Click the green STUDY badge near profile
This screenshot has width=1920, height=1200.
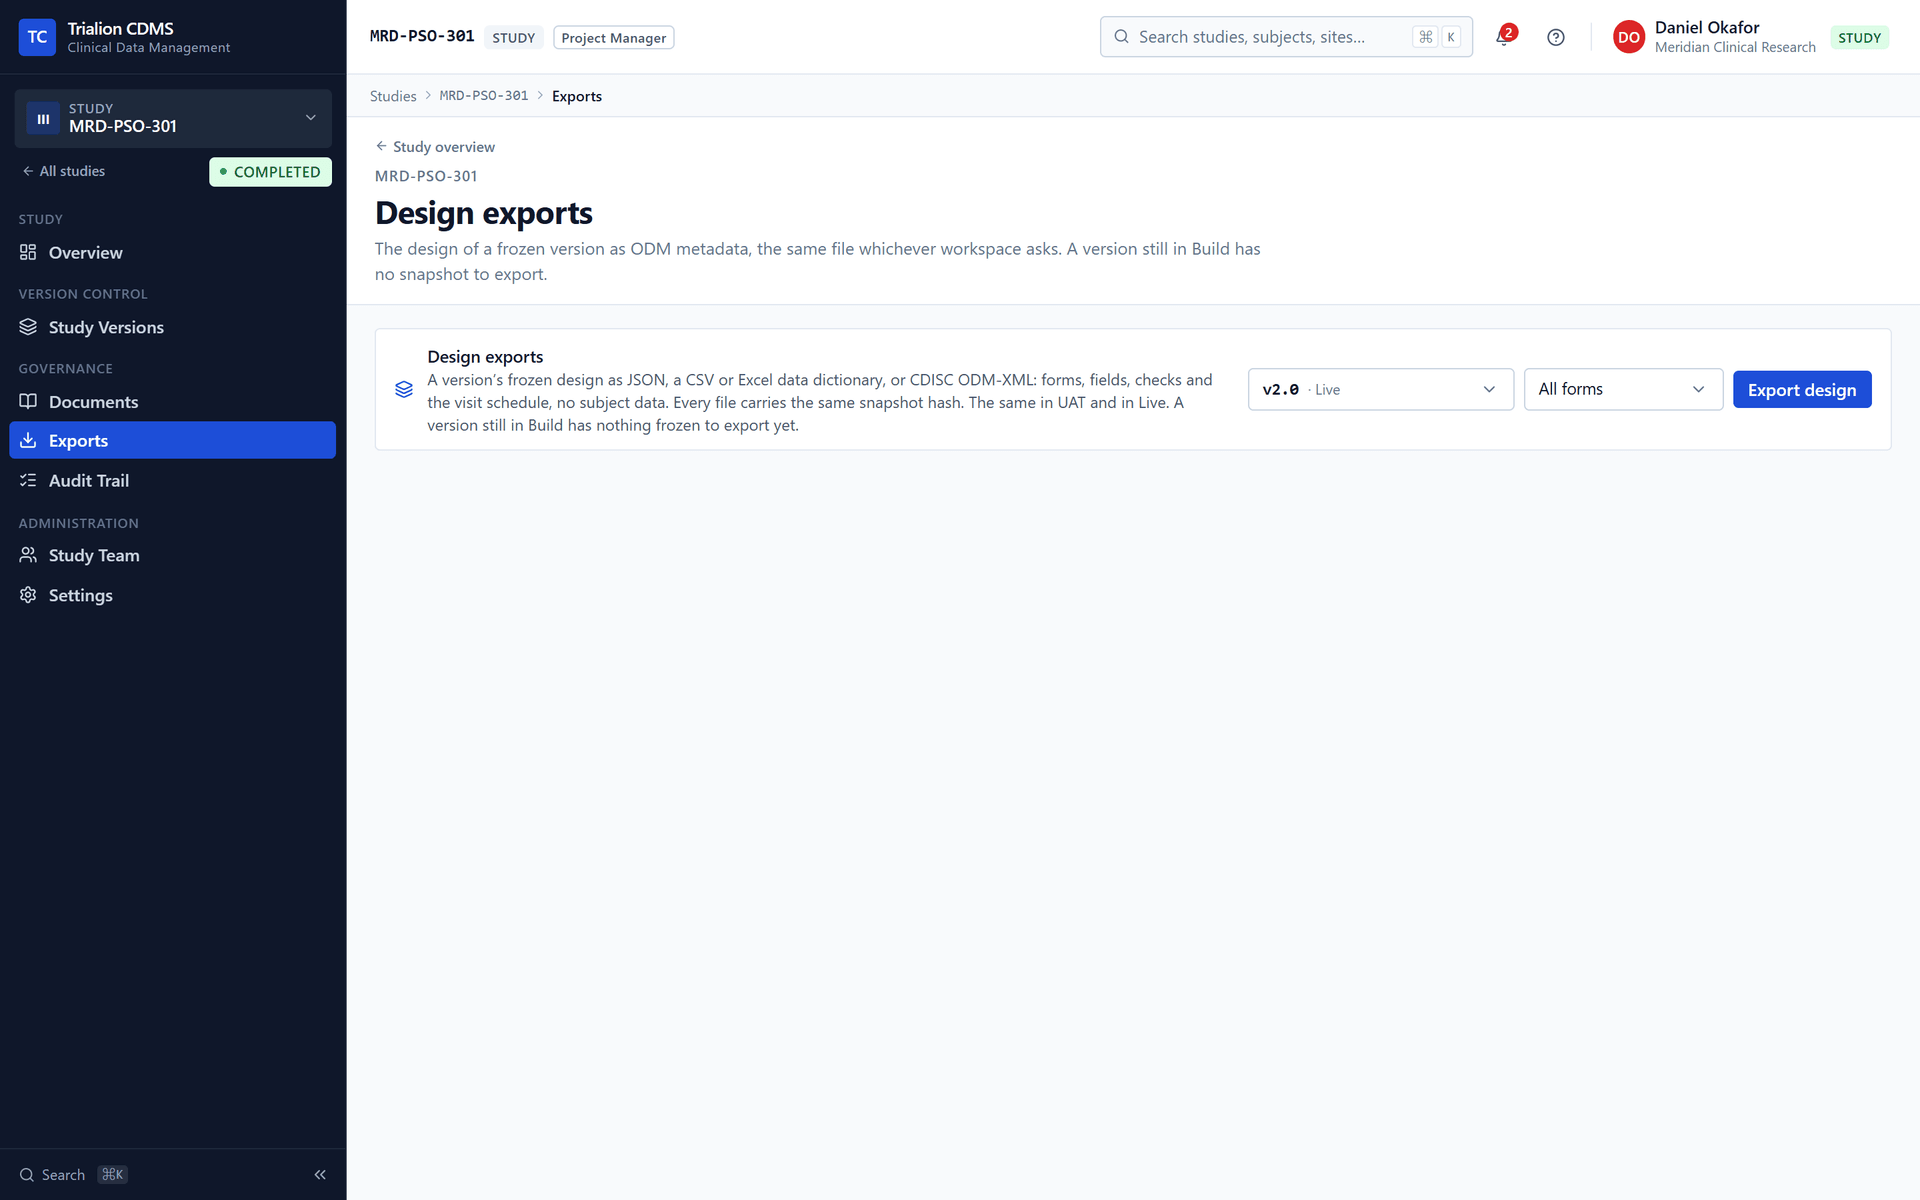click(1859, 38)
